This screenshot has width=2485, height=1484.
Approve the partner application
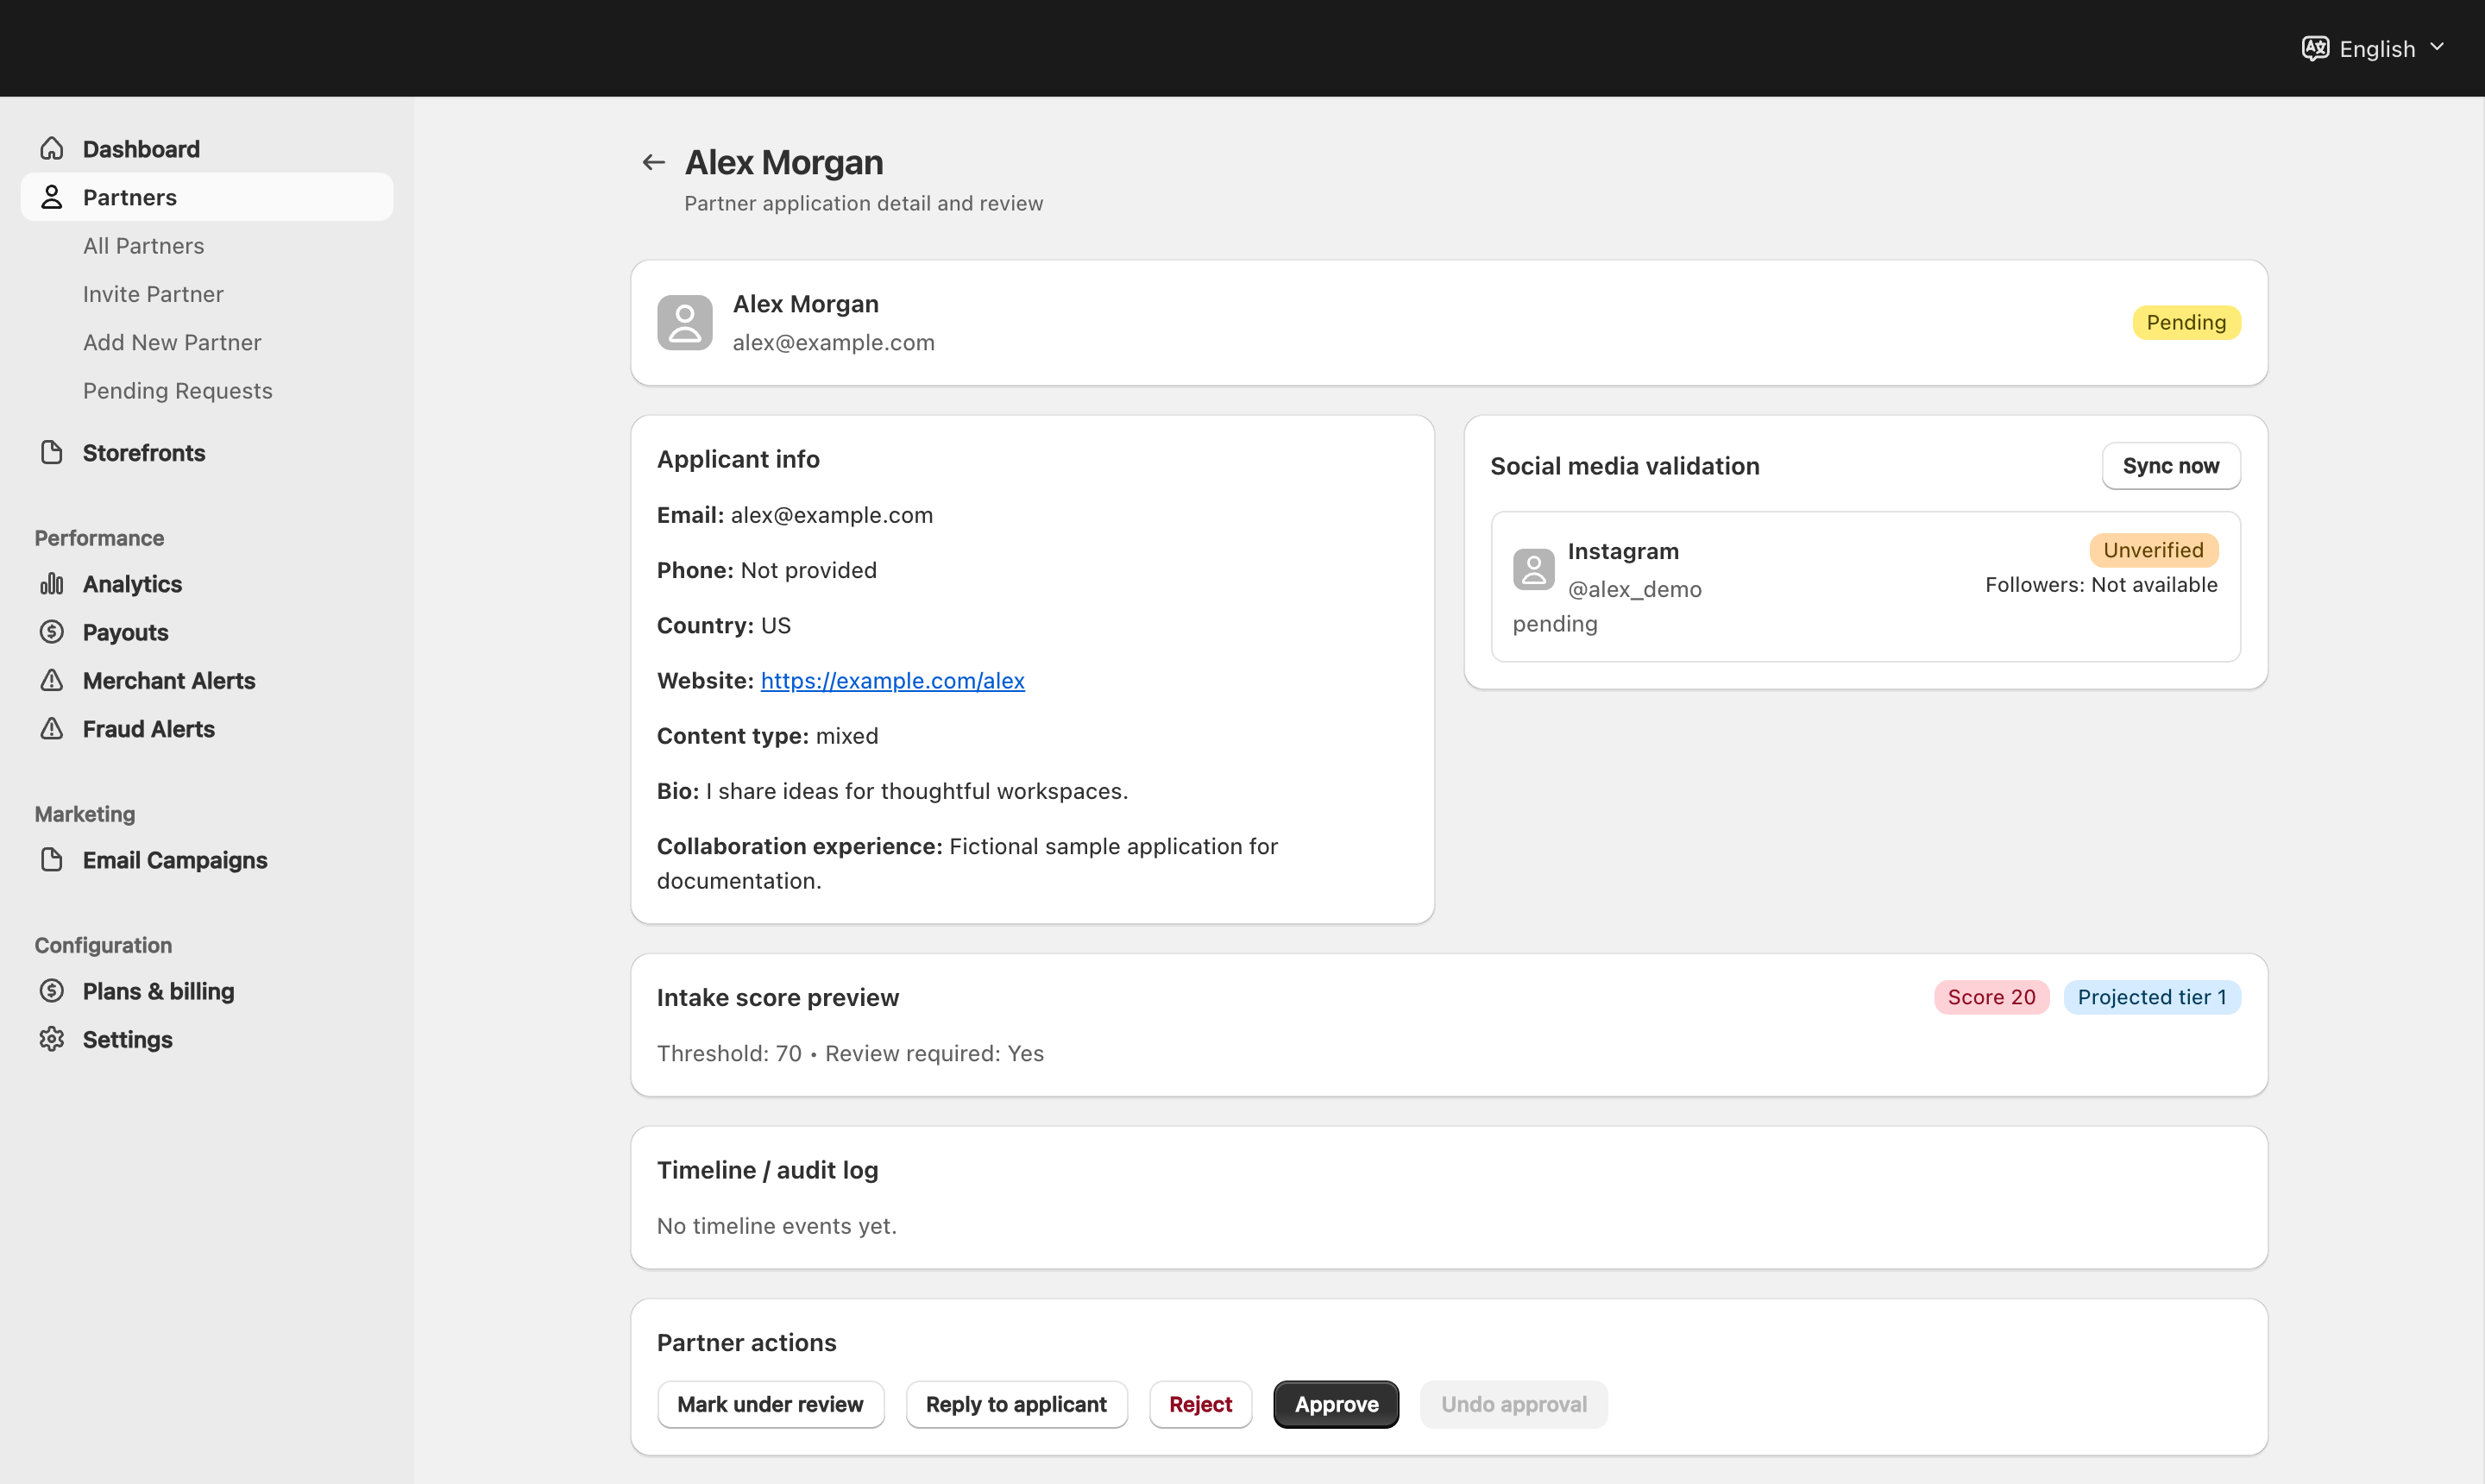pos(1336,1404)
